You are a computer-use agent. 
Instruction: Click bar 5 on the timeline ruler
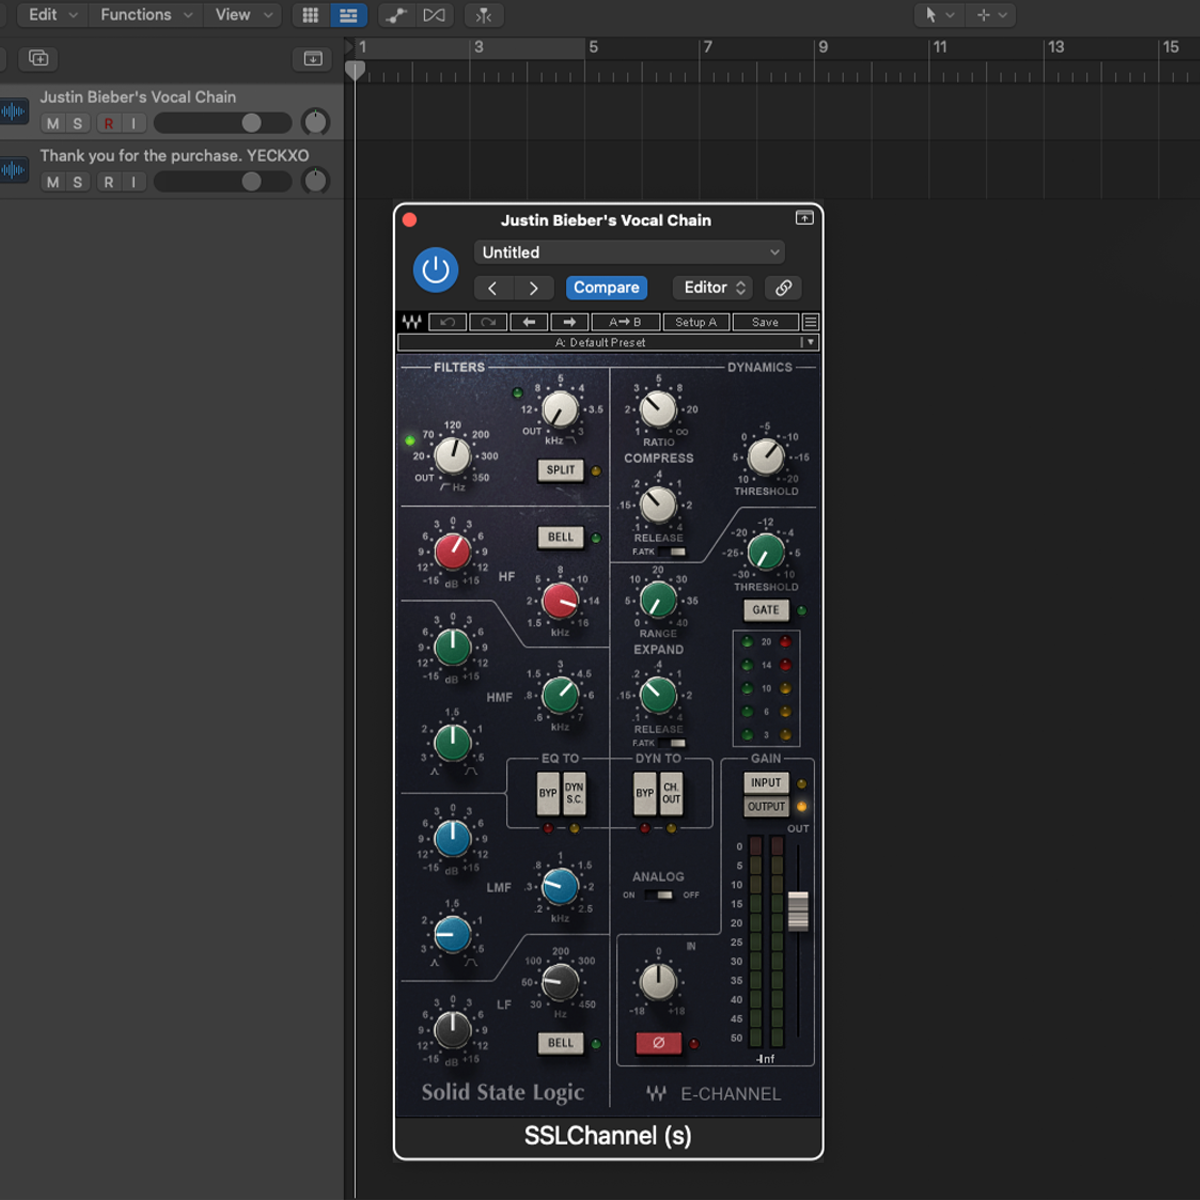point(593,47)
